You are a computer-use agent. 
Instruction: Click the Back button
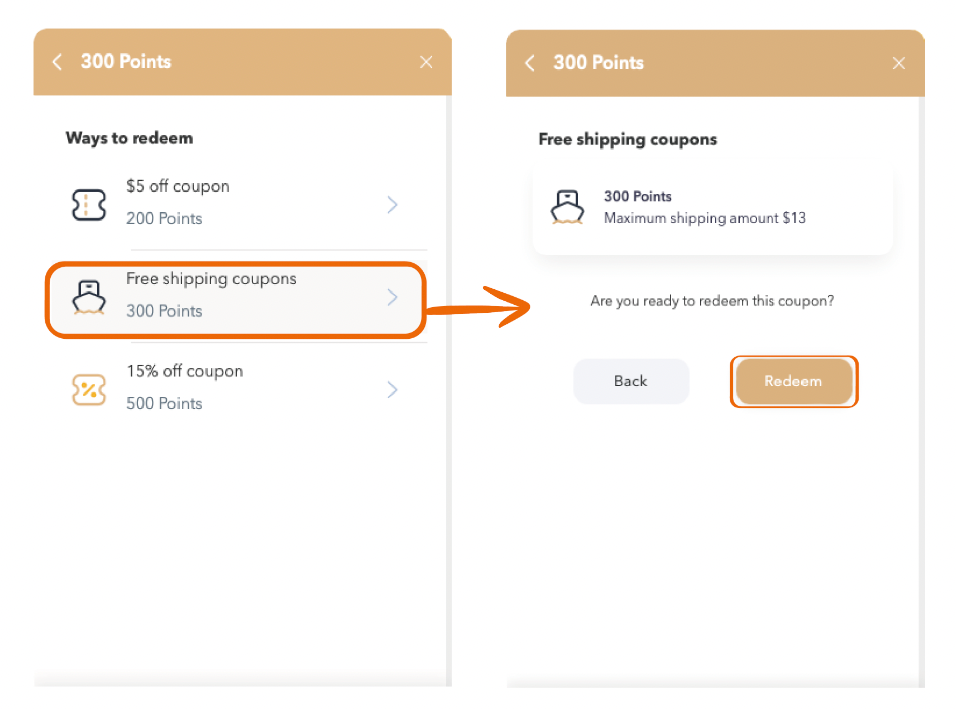coord(631,382)
